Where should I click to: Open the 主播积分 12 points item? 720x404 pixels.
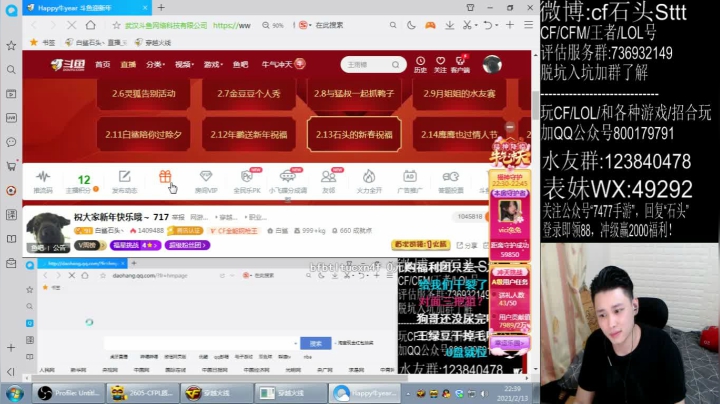pyautogui.click(x=83, y=183)
